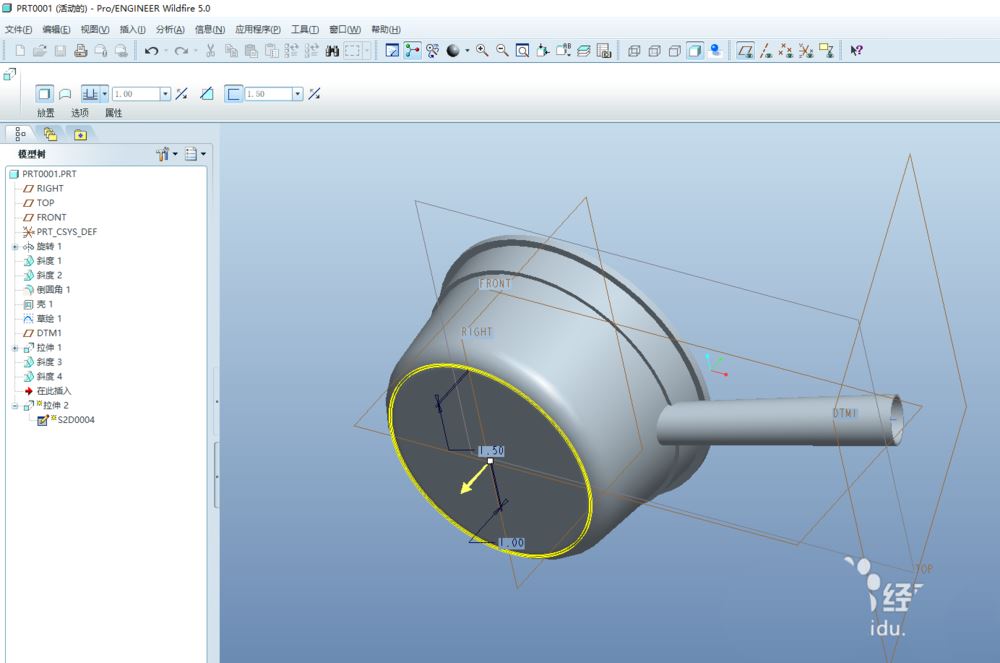The width and height of the screenshot is (1000, 663).
Task: Click the Undo arrow icon
Action: 151,50
